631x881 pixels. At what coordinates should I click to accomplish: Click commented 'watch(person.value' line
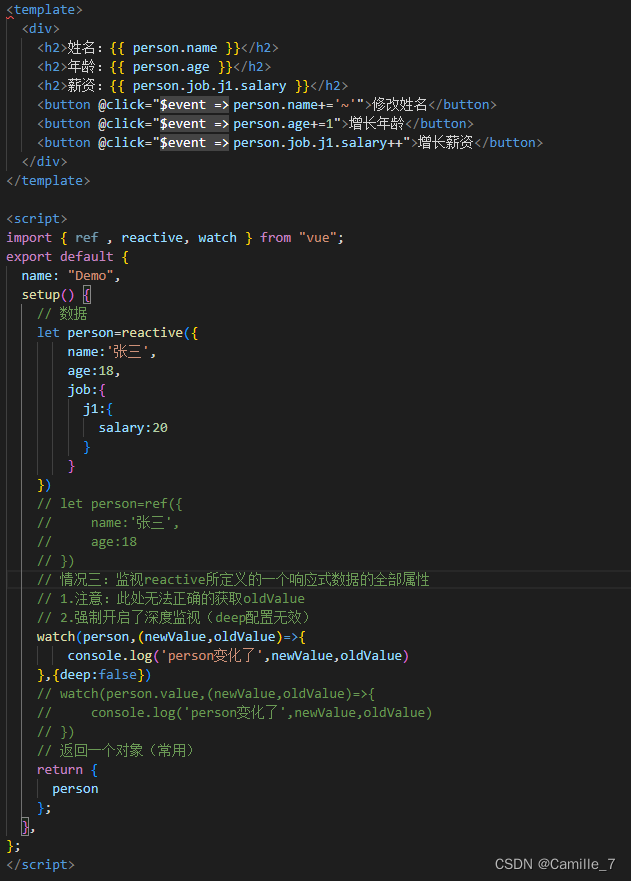206,694
